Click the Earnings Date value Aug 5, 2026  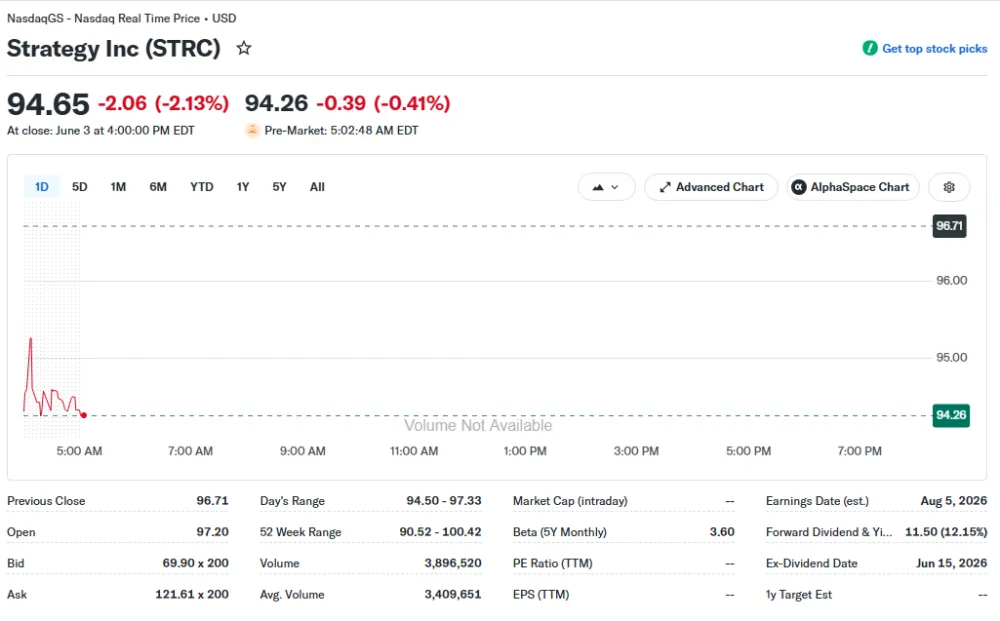(x=953, y=500)
